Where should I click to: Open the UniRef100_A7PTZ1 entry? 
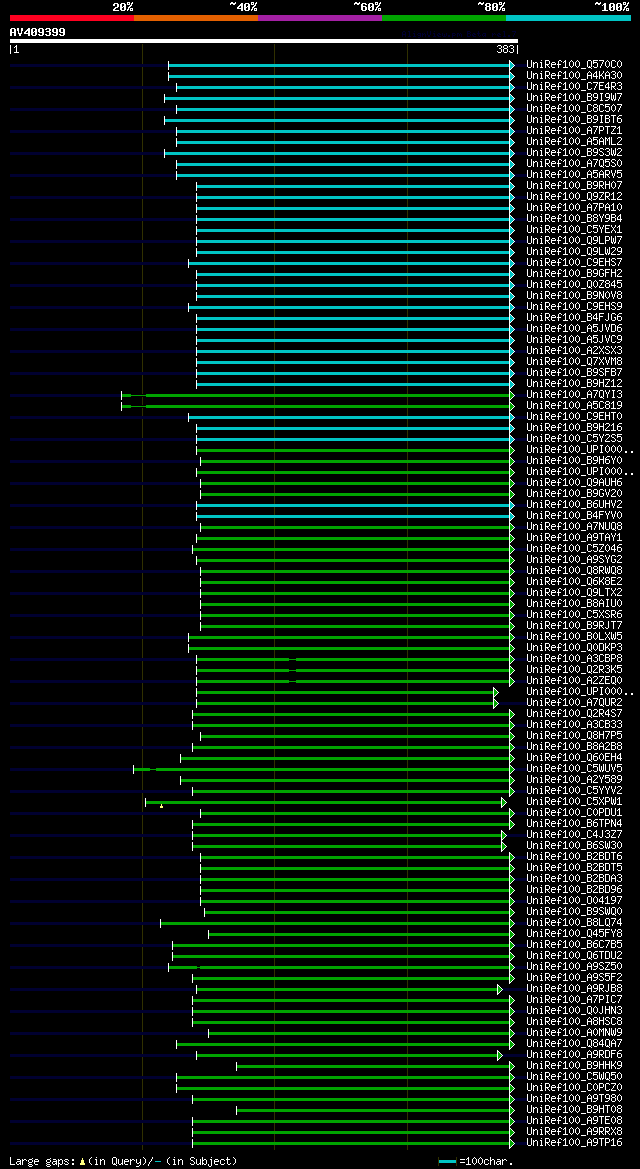pos(574,130)
